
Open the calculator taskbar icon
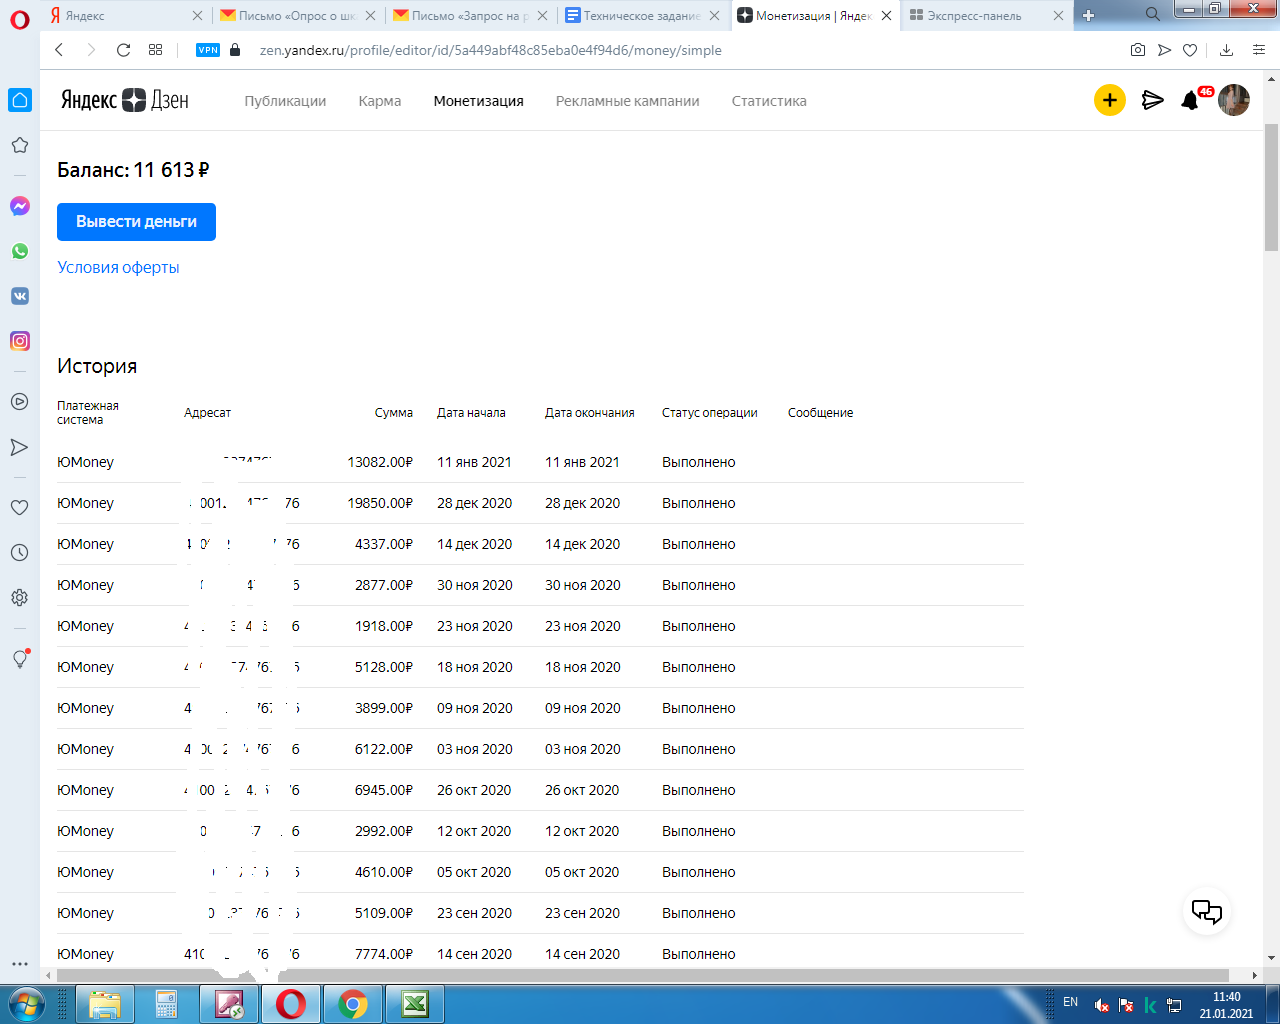166,1004
